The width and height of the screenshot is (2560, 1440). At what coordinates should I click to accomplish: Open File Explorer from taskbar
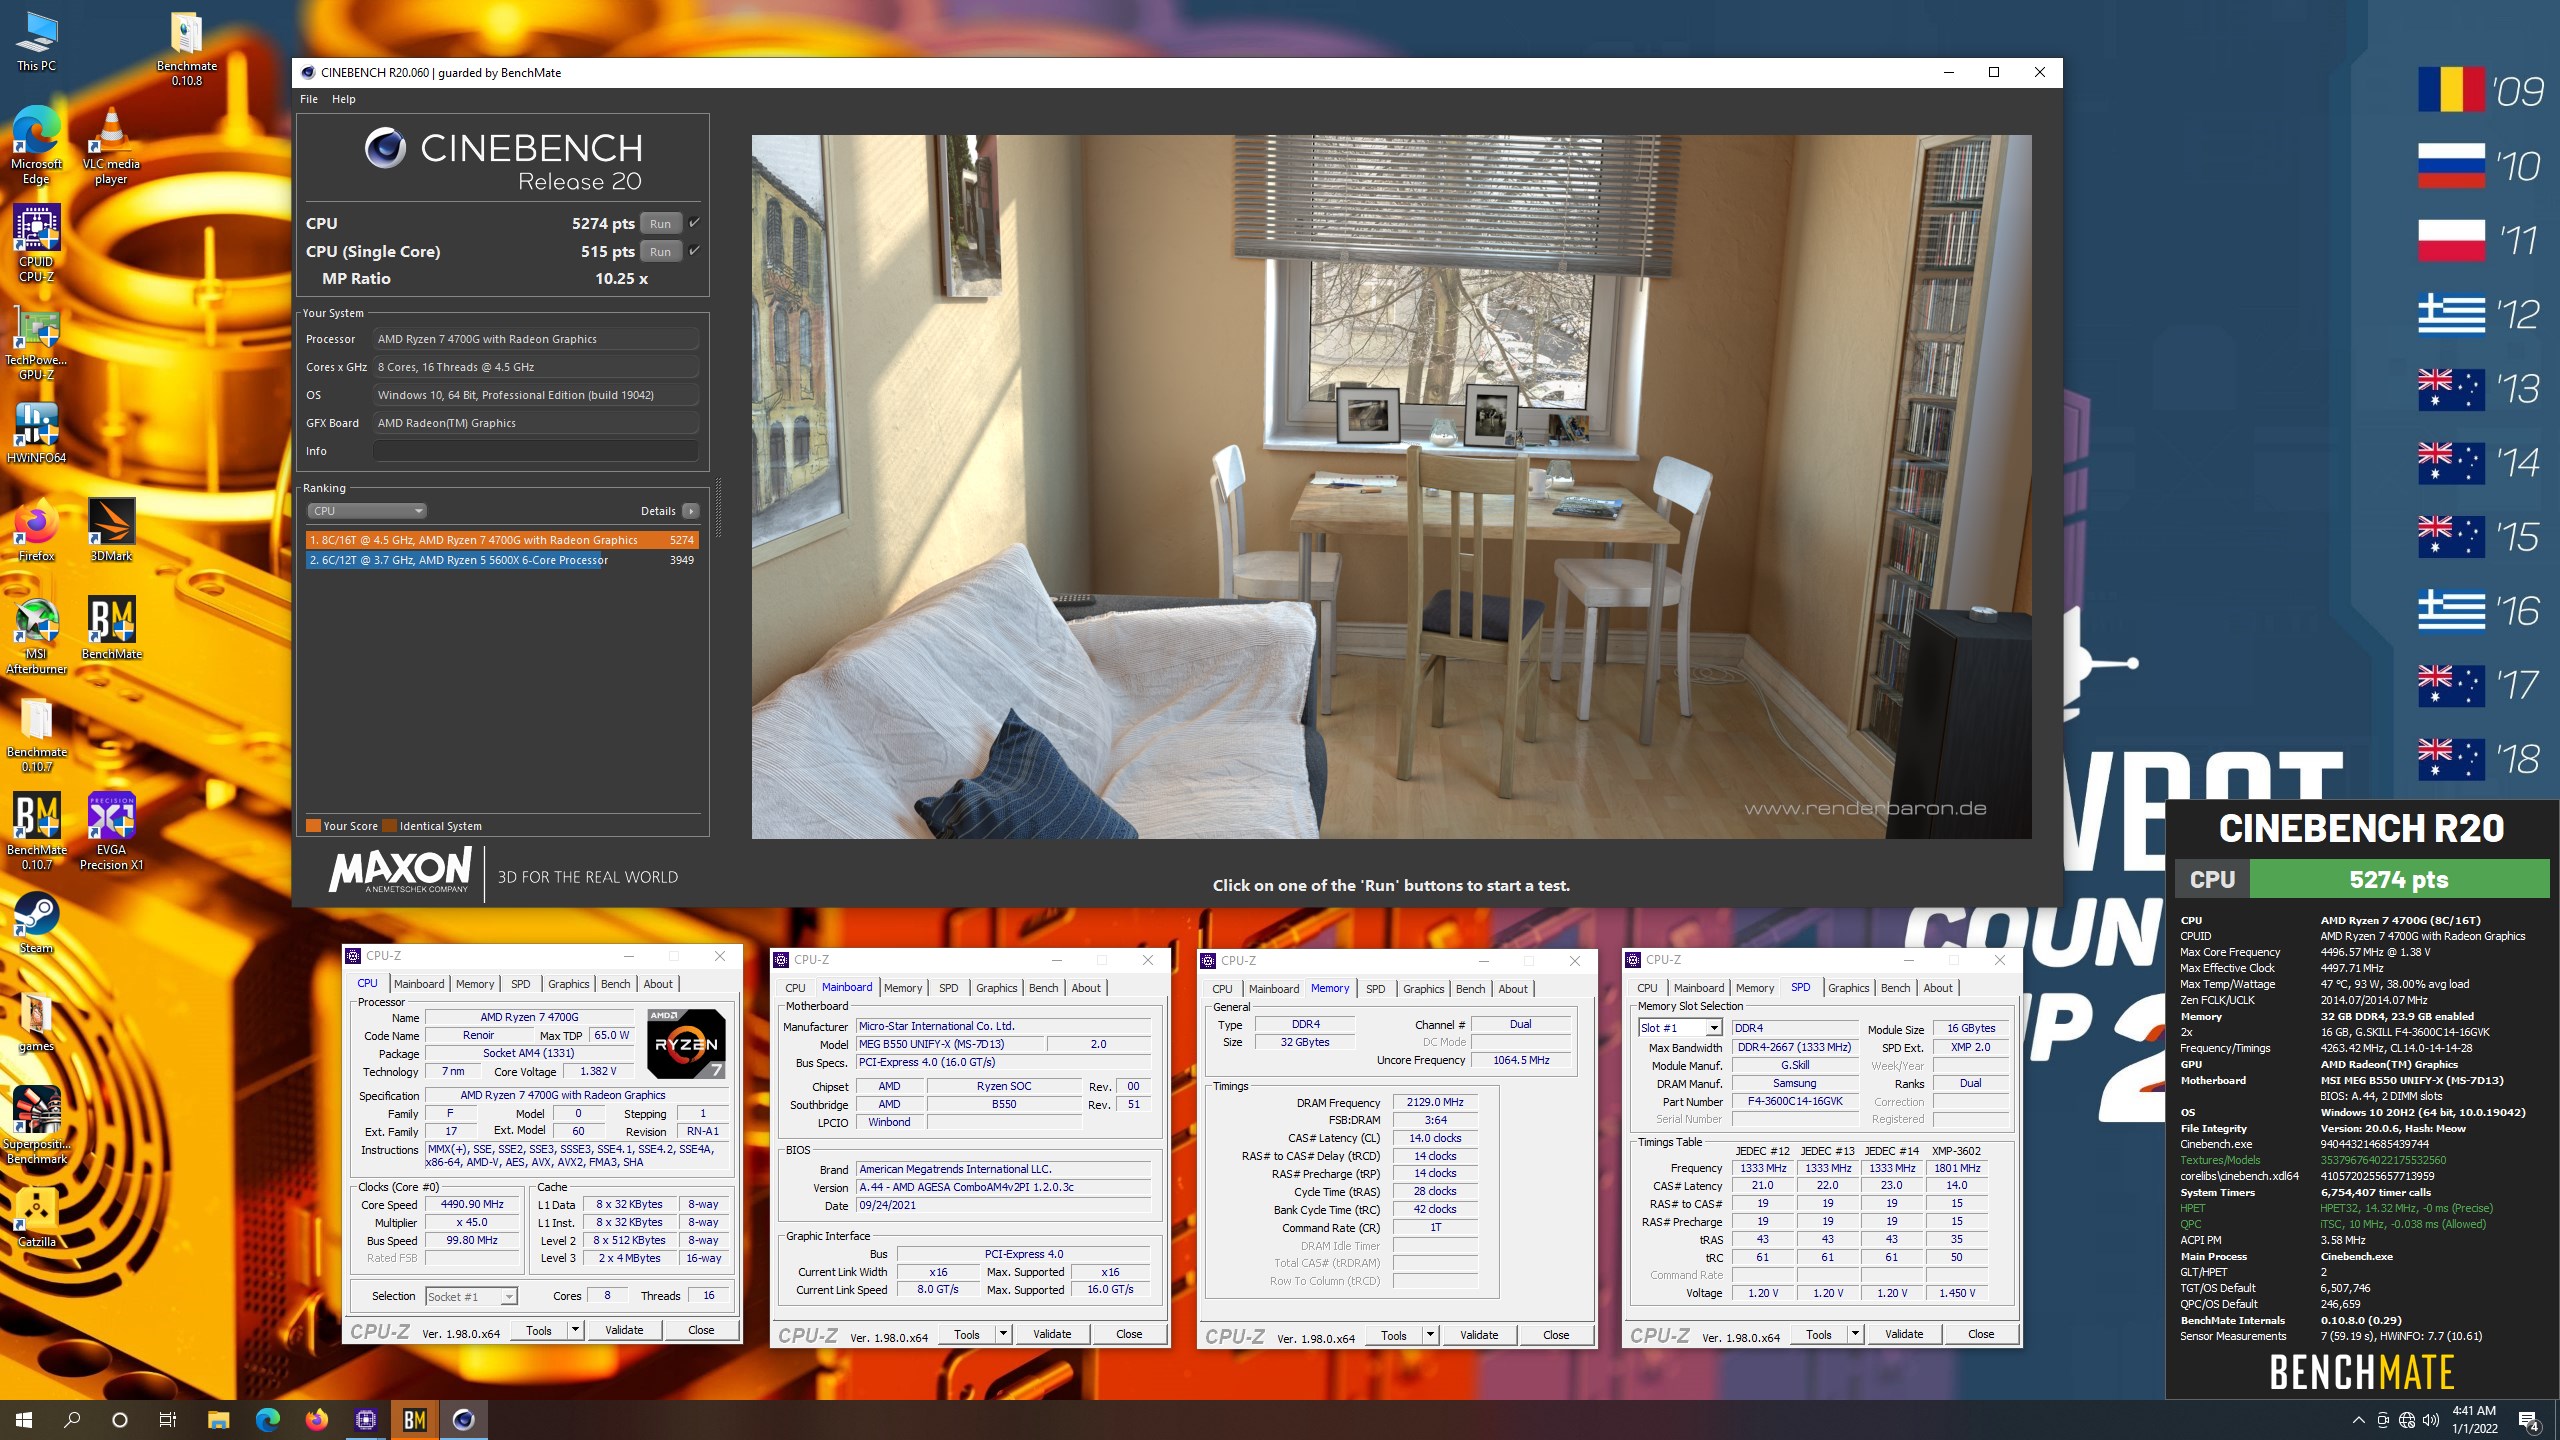coord(218,1420)
